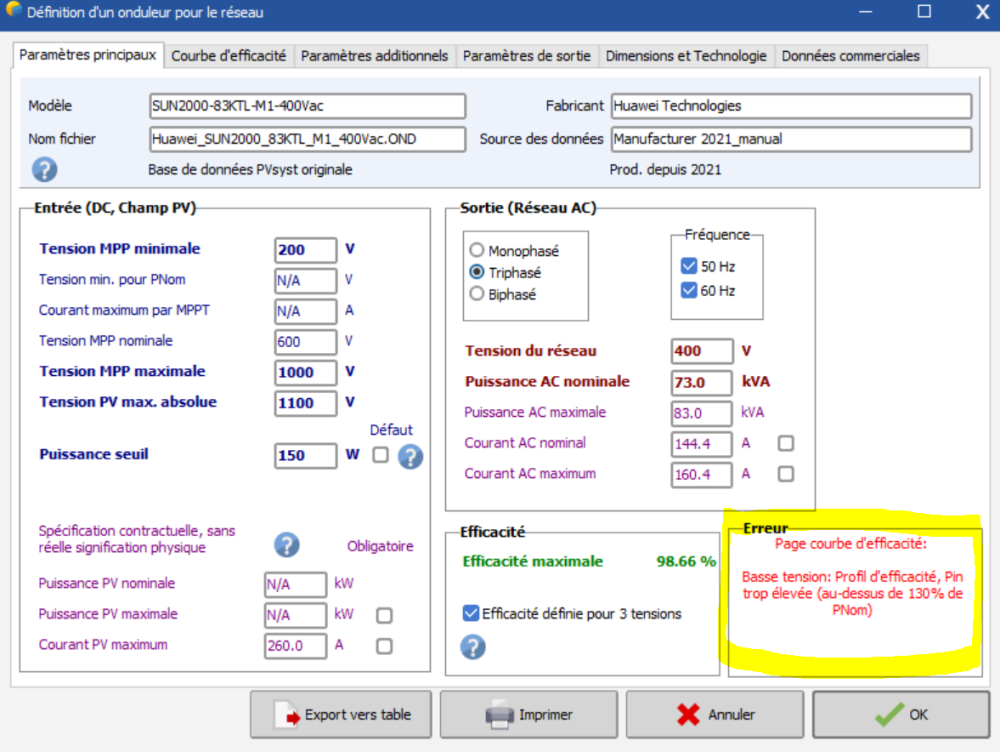The width and height of the screenshot is (1000, 752).
Task: Click the help icon below Nom fichier
Action: click(44, 169)
